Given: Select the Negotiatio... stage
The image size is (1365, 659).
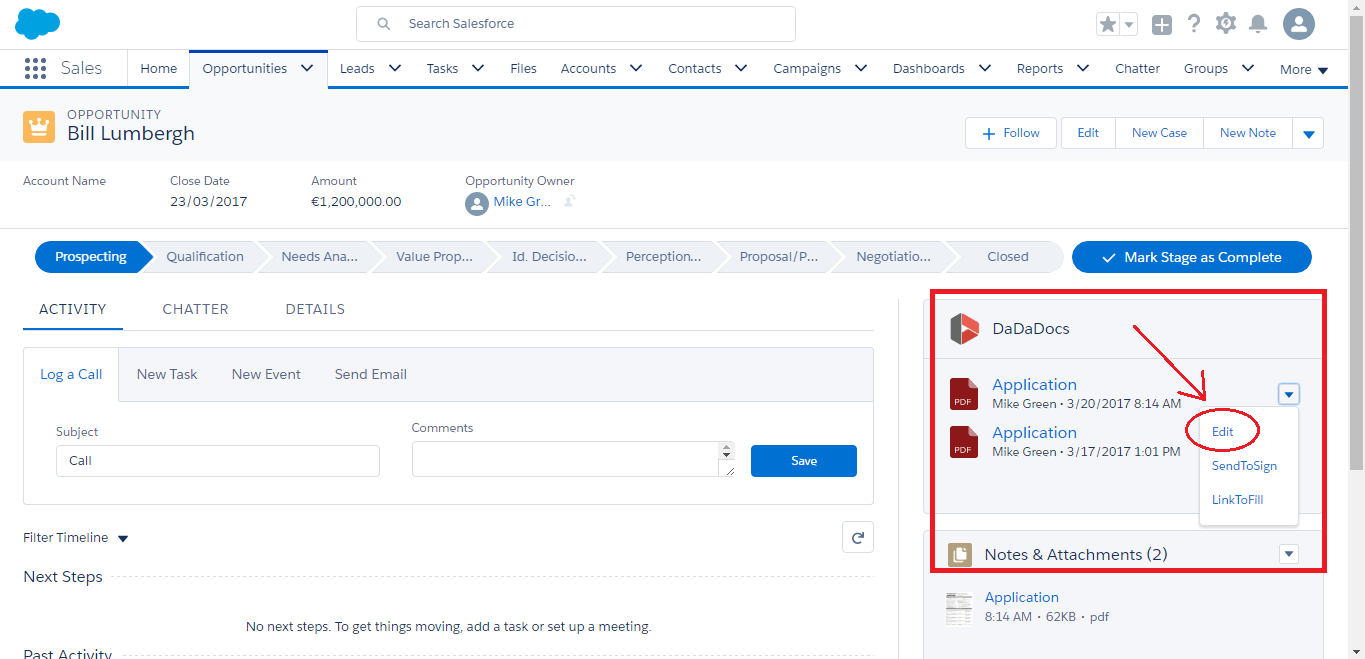Looking at the screenshot, I should pos(893,257).
